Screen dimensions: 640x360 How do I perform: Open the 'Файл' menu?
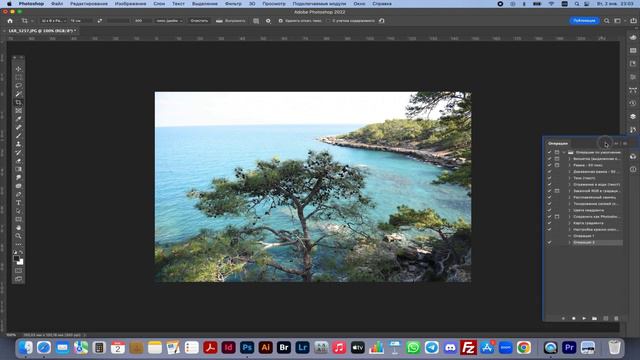[x=57, y=4]
